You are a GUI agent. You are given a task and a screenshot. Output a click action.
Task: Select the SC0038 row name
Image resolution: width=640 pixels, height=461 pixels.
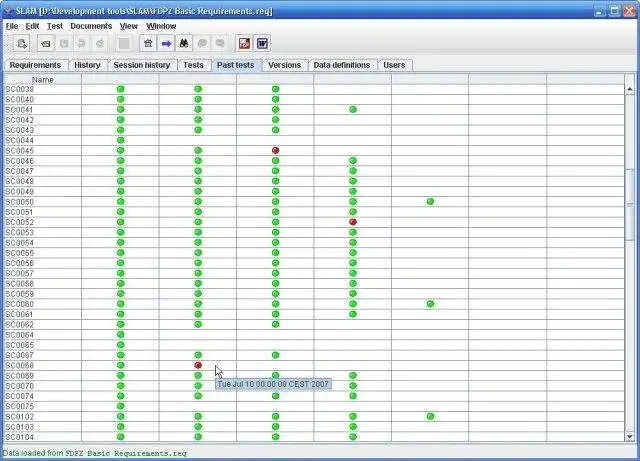click(20, 89)
